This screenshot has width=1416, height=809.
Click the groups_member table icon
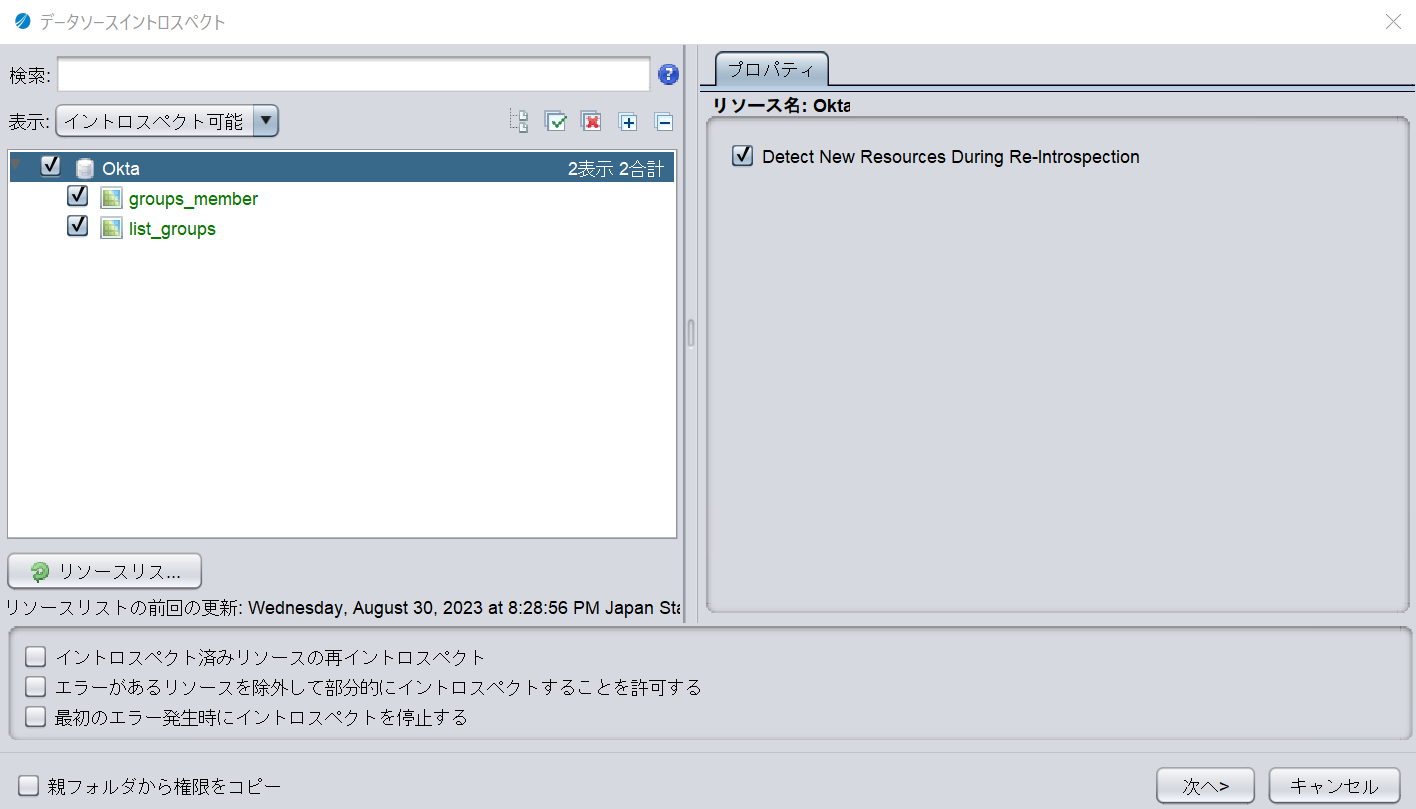pos(111,199)
